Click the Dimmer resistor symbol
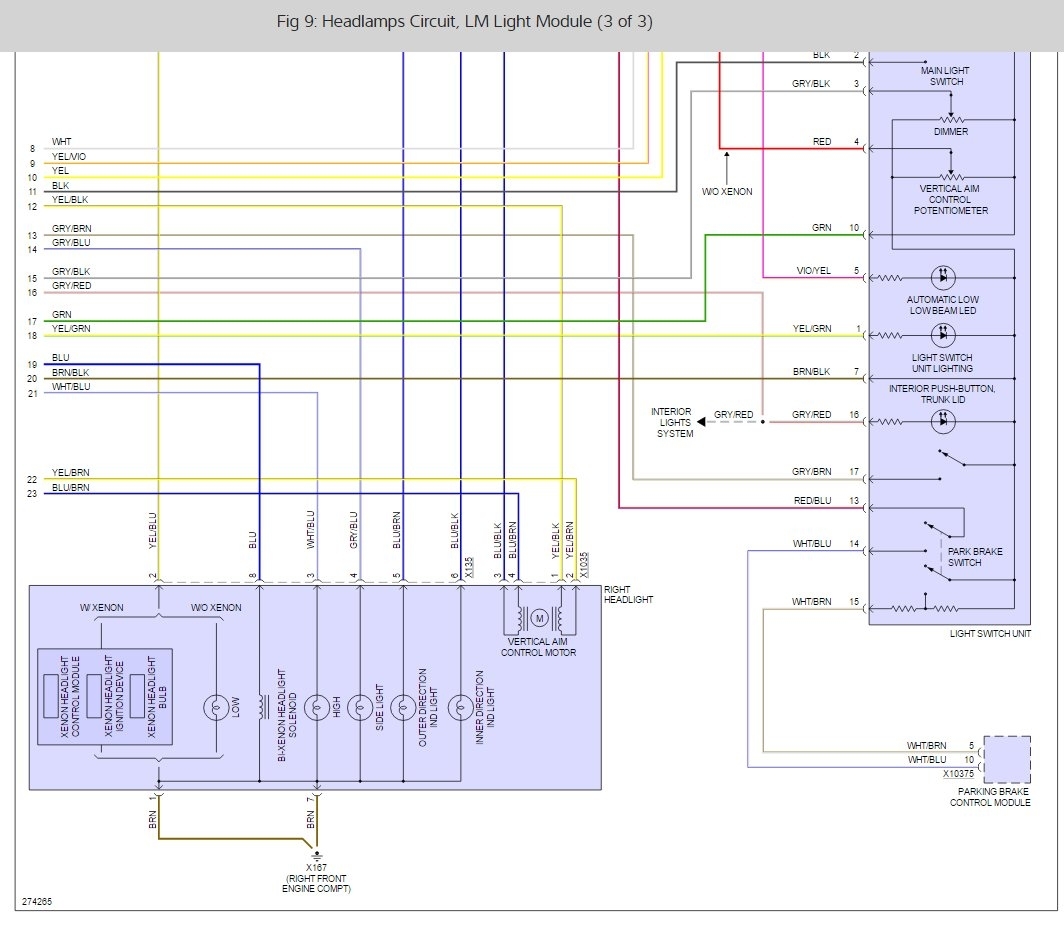 pos(951,120)
